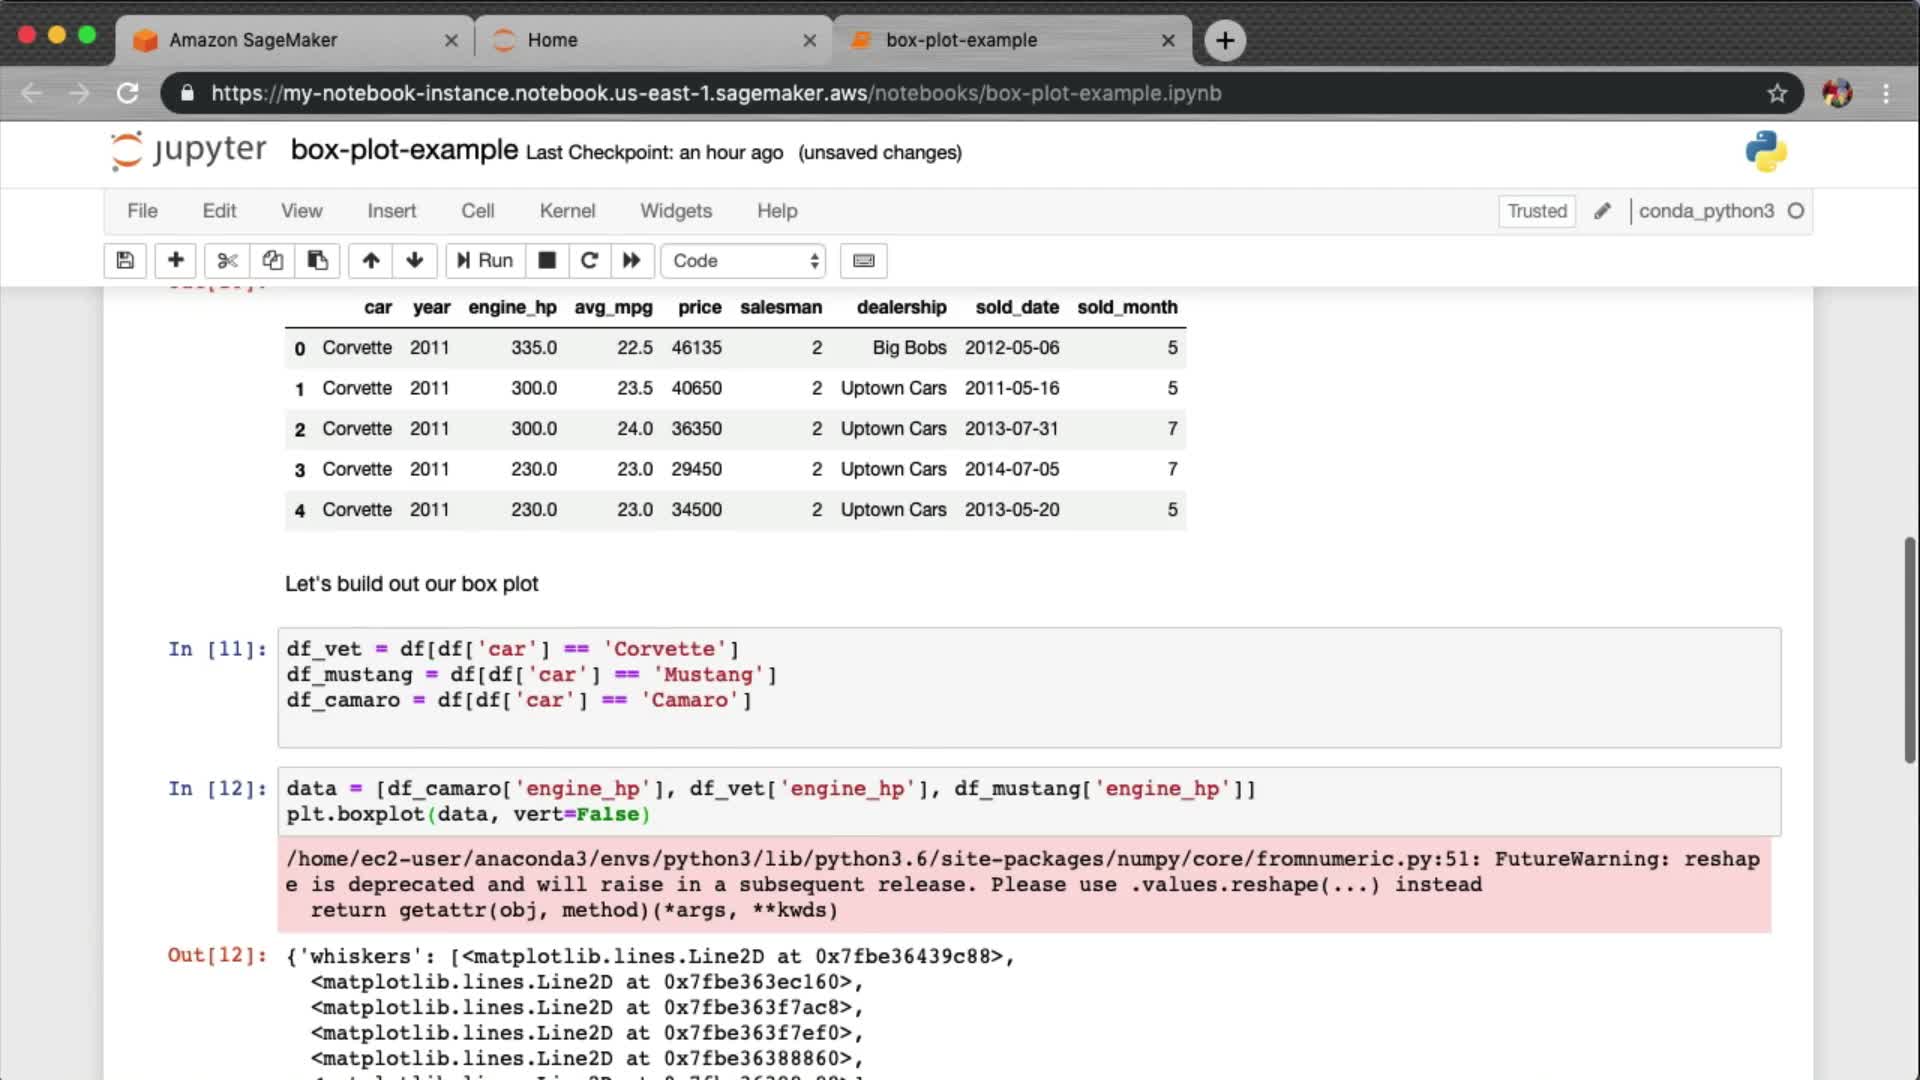Click the box-plot-example notebook title
1920x1080 pixels.
[x=404, y=150]
